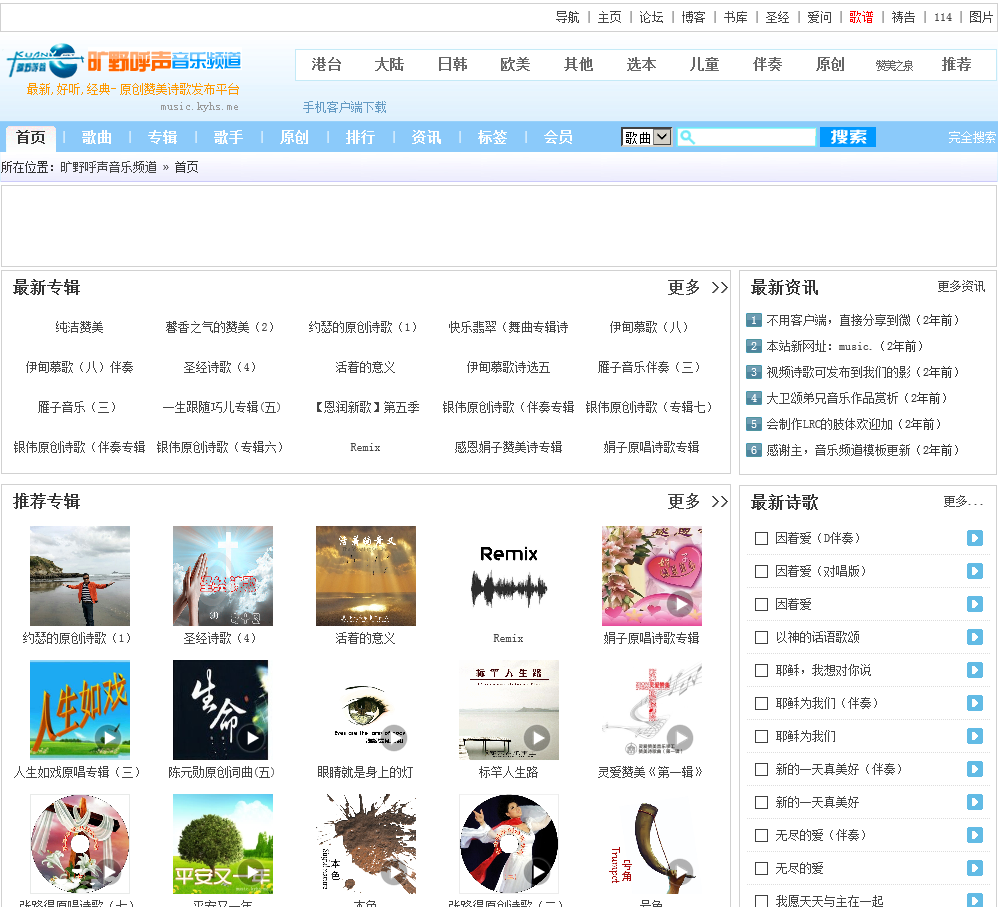Screen dimensions: 998x907
Task: Click play icon beside 新的一天美好（伴奏）
Action: [x=974, y=770]
